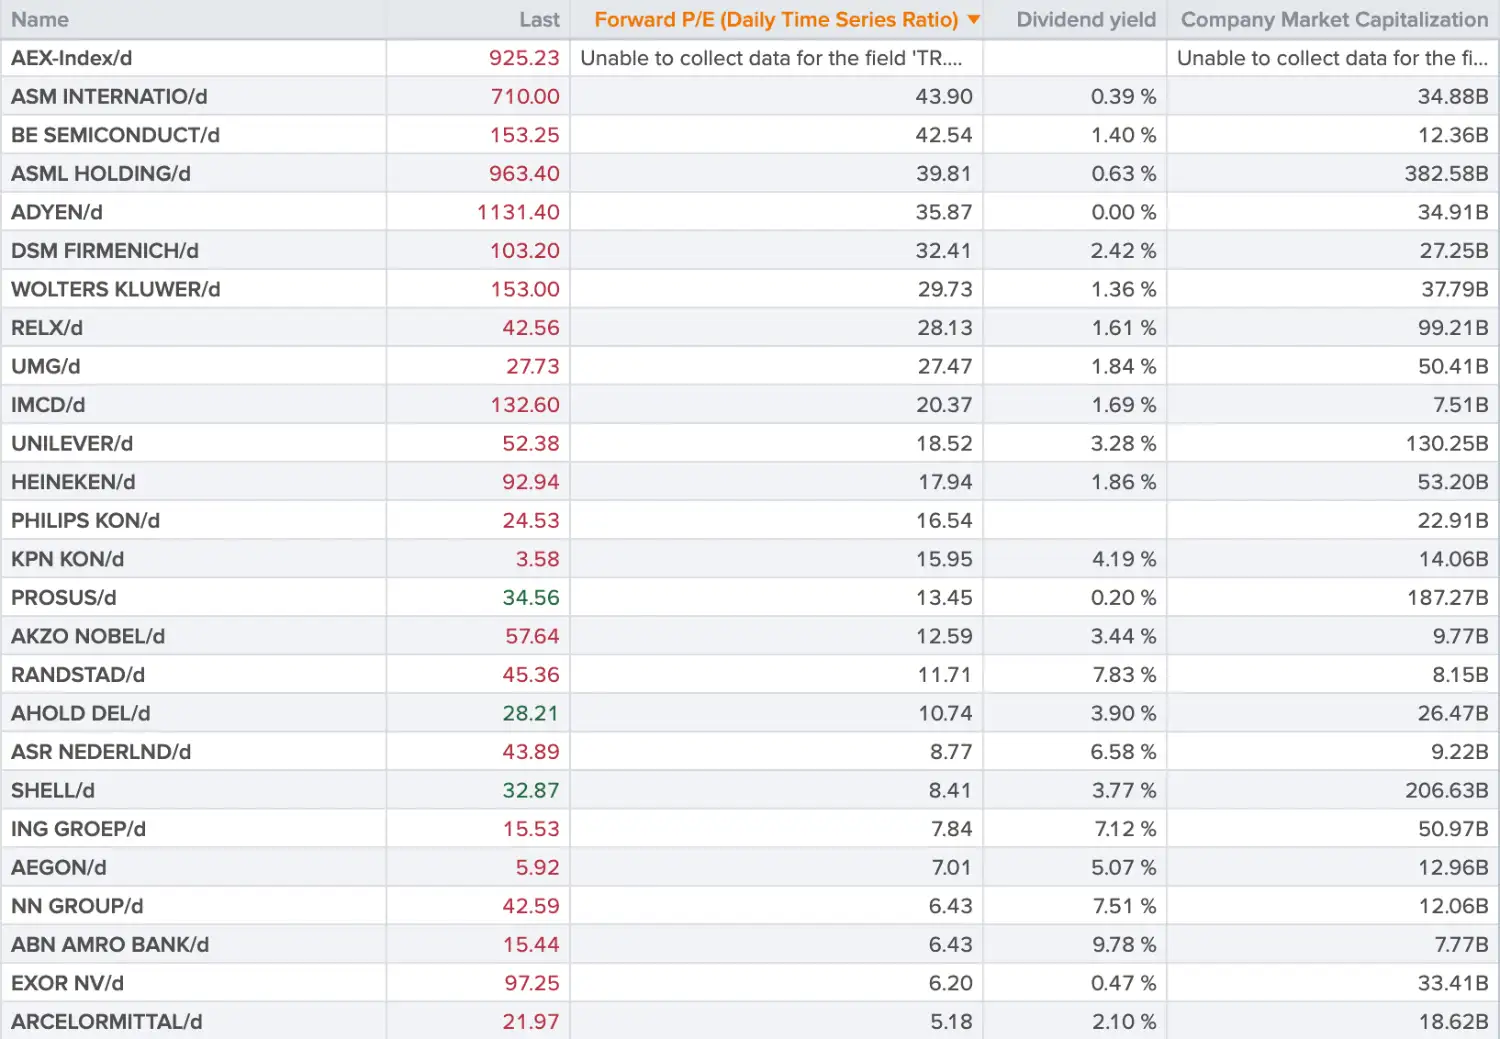
Task: Select ABN AMRO dividend yield 9.78 %
Action: [1124, 944]
